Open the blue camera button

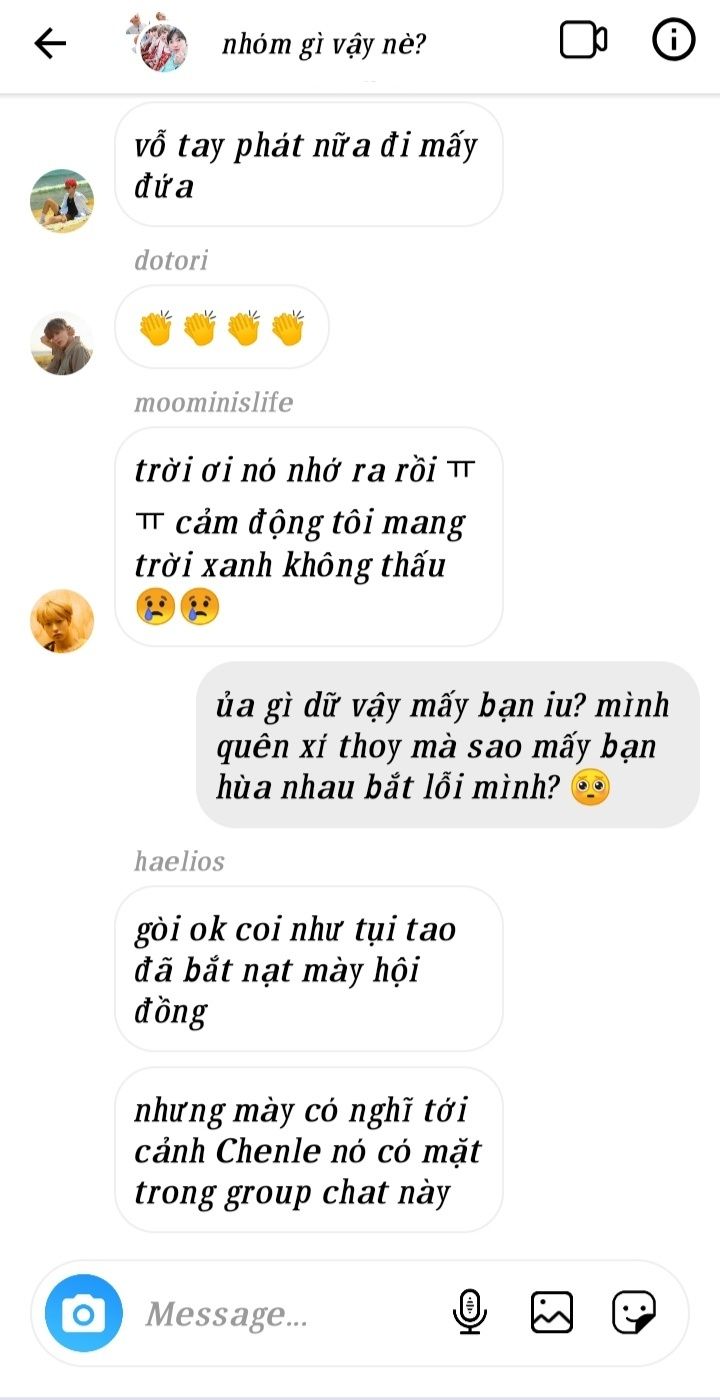coord(84,1313)
